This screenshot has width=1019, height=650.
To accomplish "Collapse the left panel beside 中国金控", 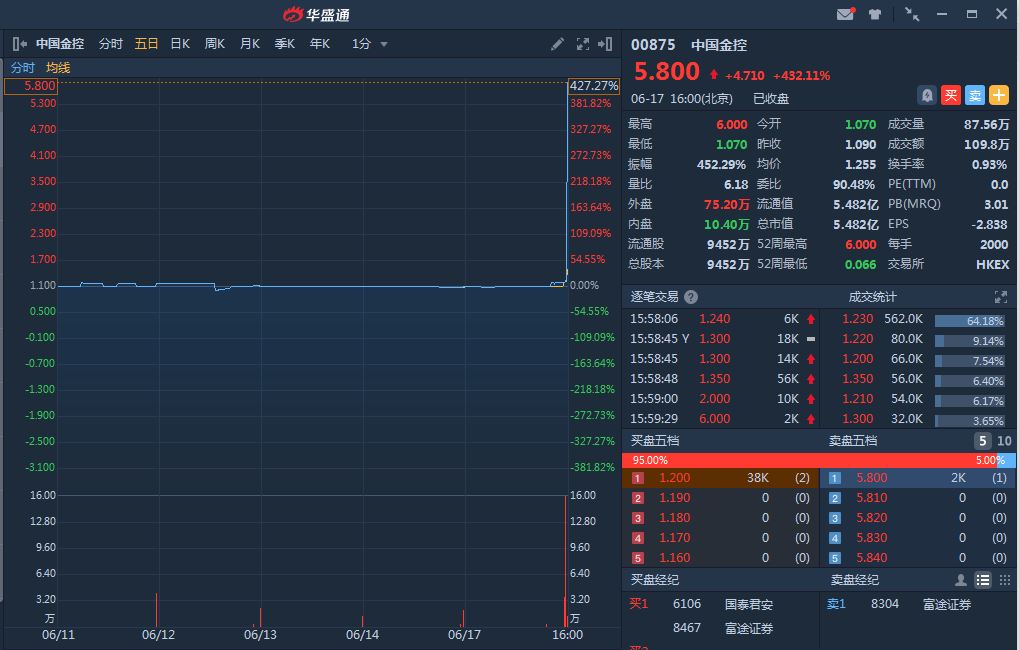I will pyautogui.click(x=19, y=44).
